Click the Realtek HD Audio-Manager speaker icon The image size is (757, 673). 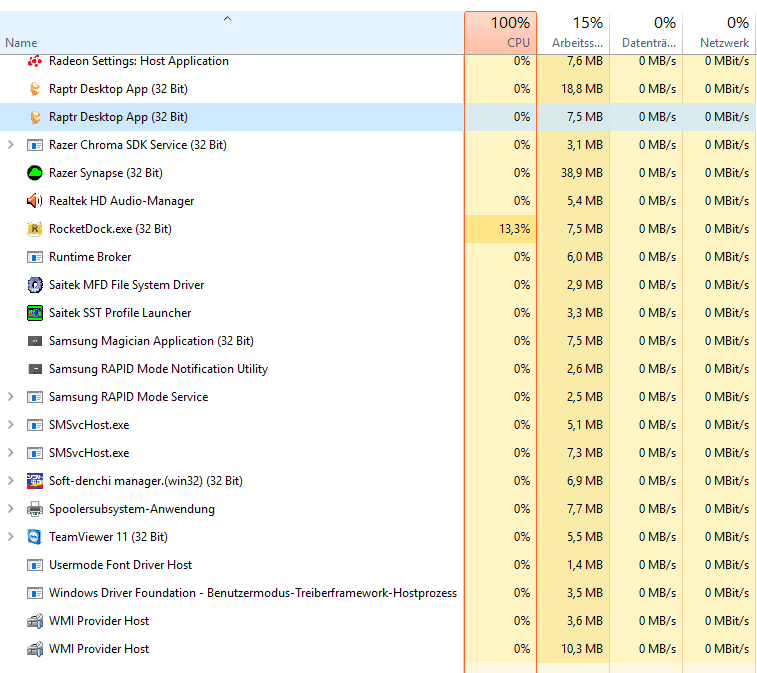click(x=35, y=201)
